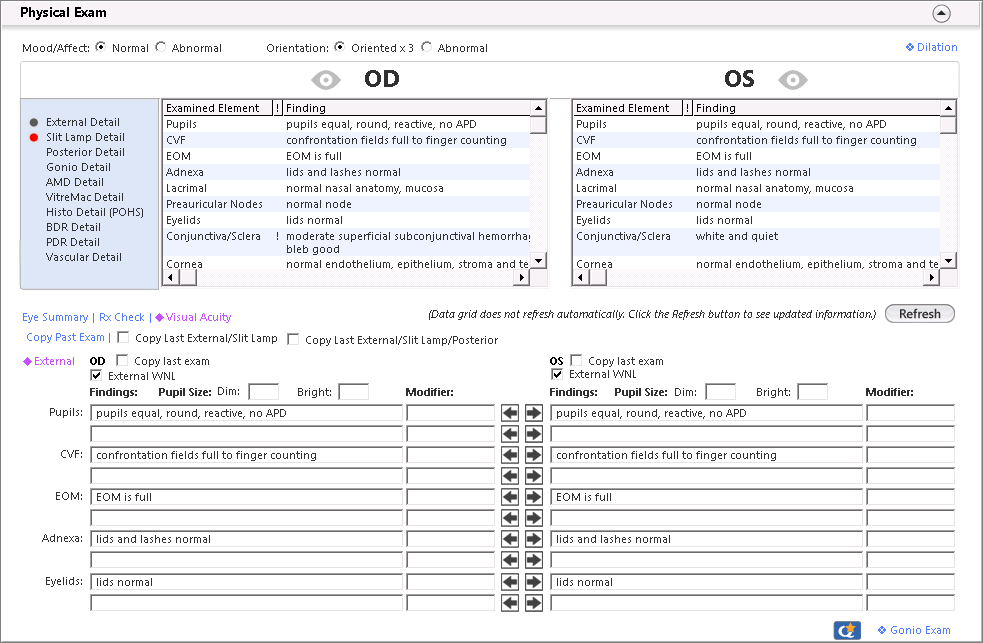983x643 pixels.
Task: Click left arrow on EOM row
Action: (x=510, y=497)
